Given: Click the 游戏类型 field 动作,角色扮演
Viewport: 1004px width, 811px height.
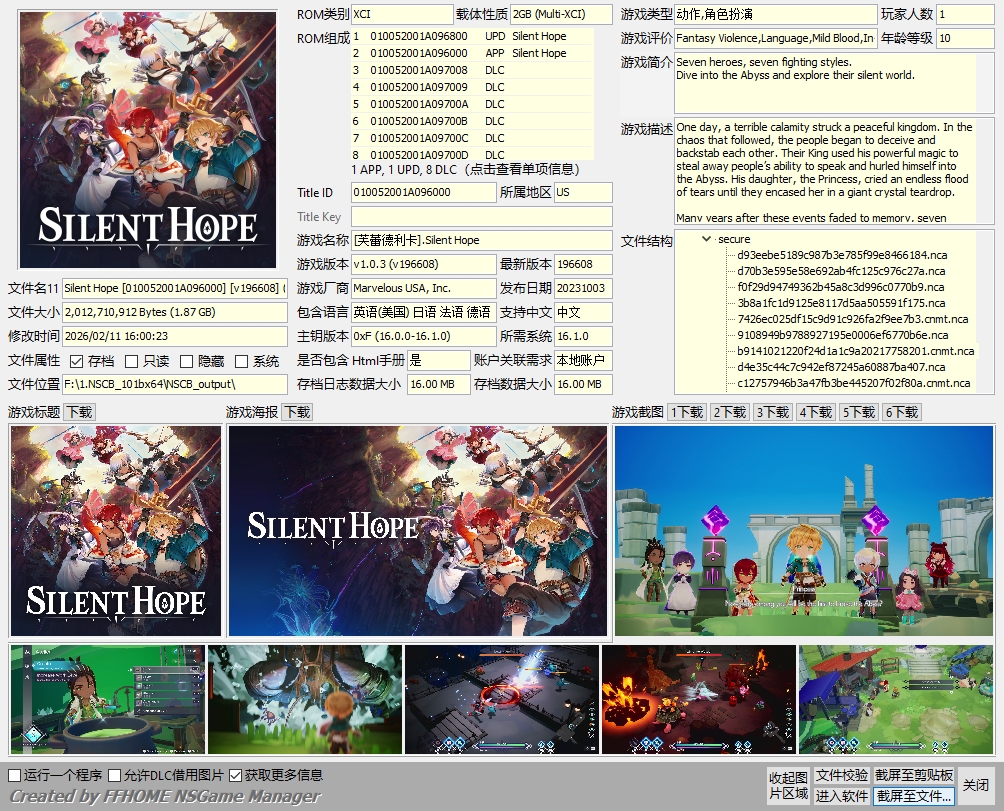Looking at the screenshot, I should 775,14.
